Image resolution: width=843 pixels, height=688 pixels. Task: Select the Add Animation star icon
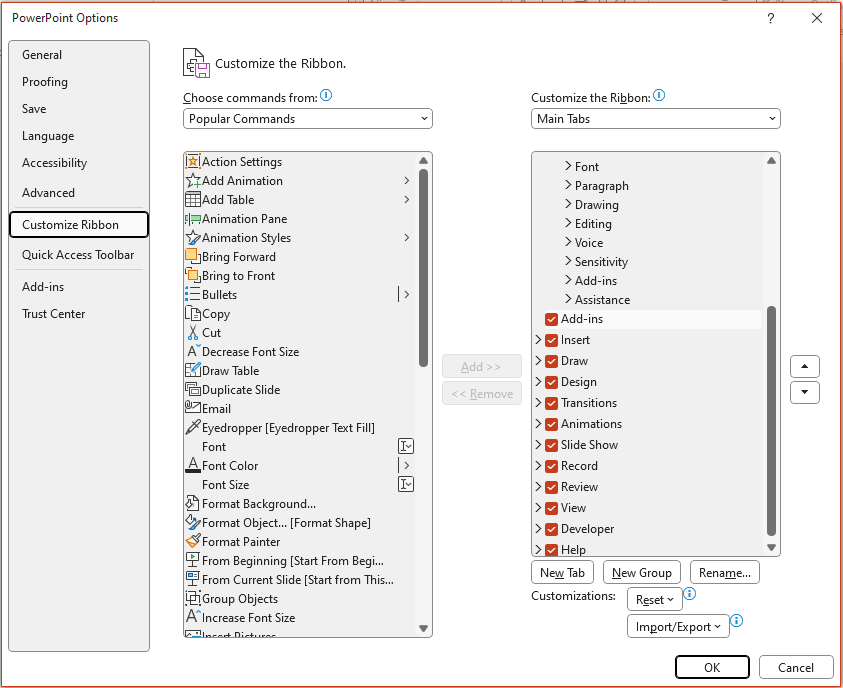pos(192,181)
